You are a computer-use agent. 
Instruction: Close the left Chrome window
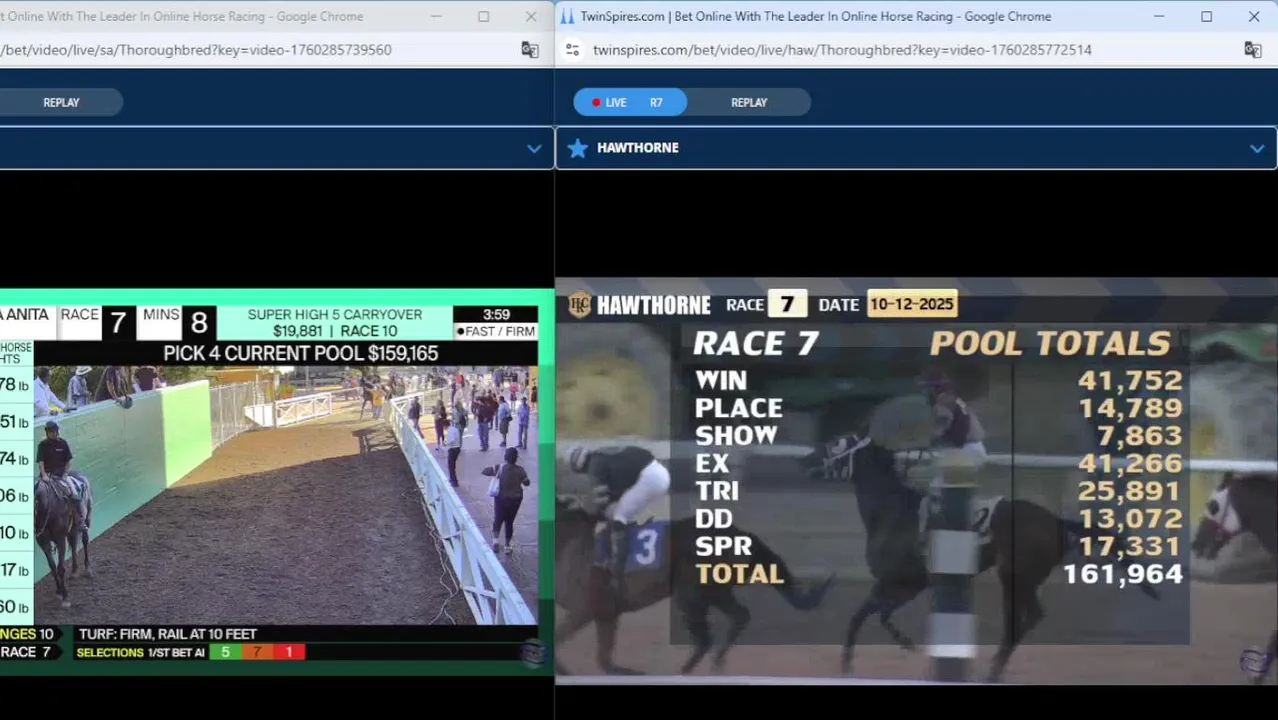(x=531, y=16)
